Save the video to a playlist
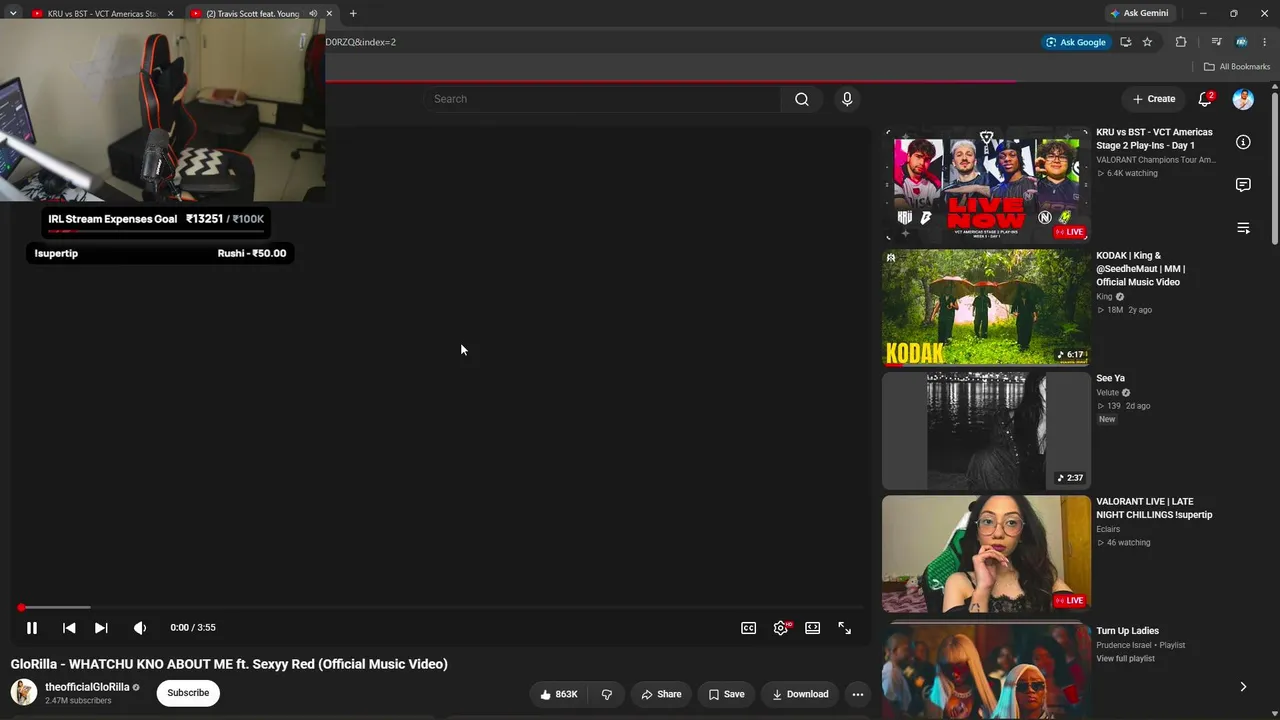1280x720 pixels. point(727,694)
